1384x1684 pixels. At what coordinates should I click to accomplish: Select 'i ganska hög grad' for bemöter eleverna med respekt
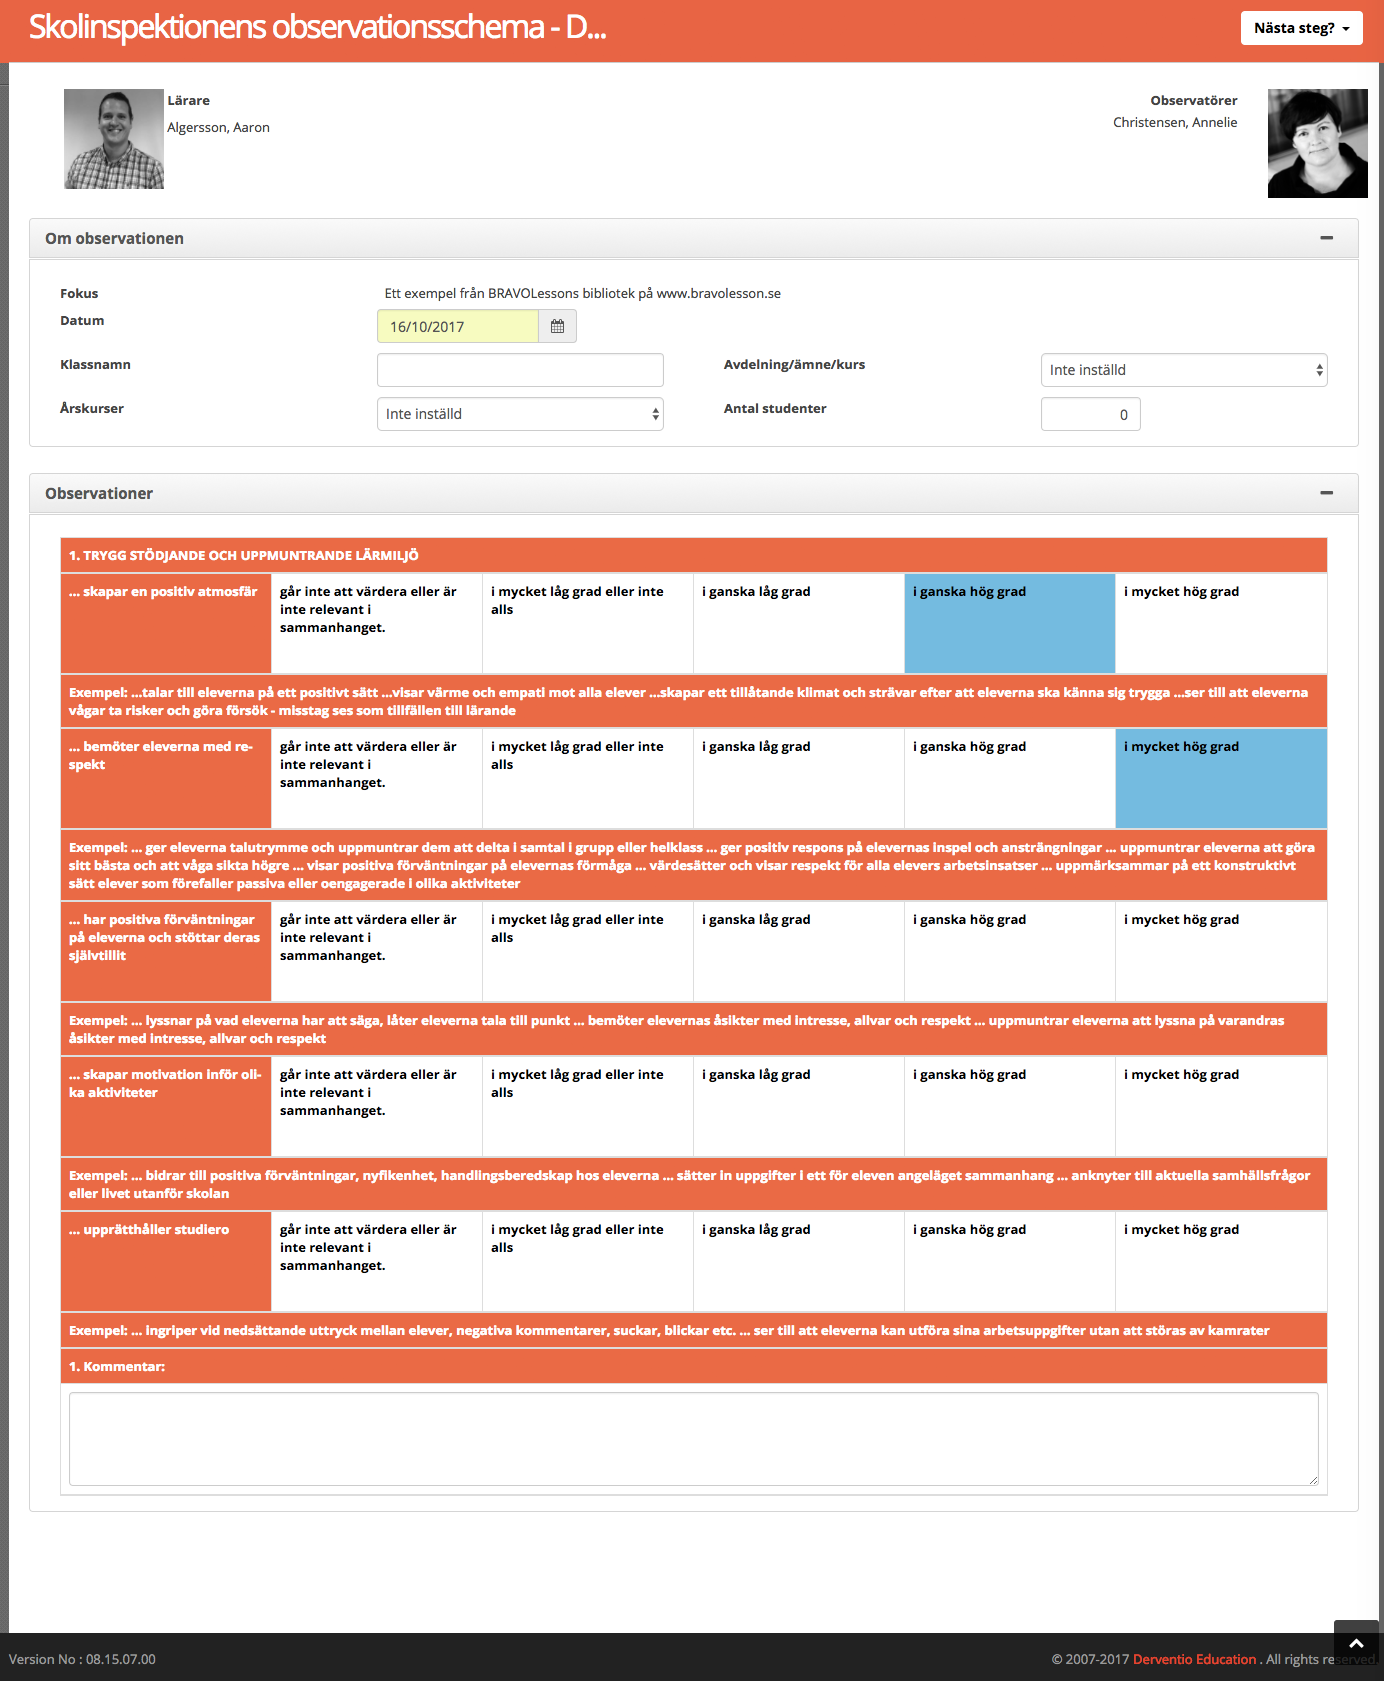(x=1010, y=778)
